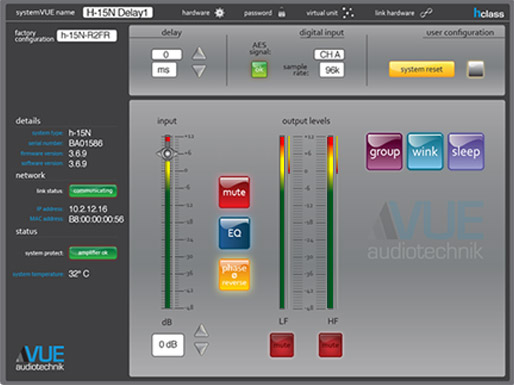Click the link hardware menu label
Viewport: 514px width, 385px height.
click(394, 13)
